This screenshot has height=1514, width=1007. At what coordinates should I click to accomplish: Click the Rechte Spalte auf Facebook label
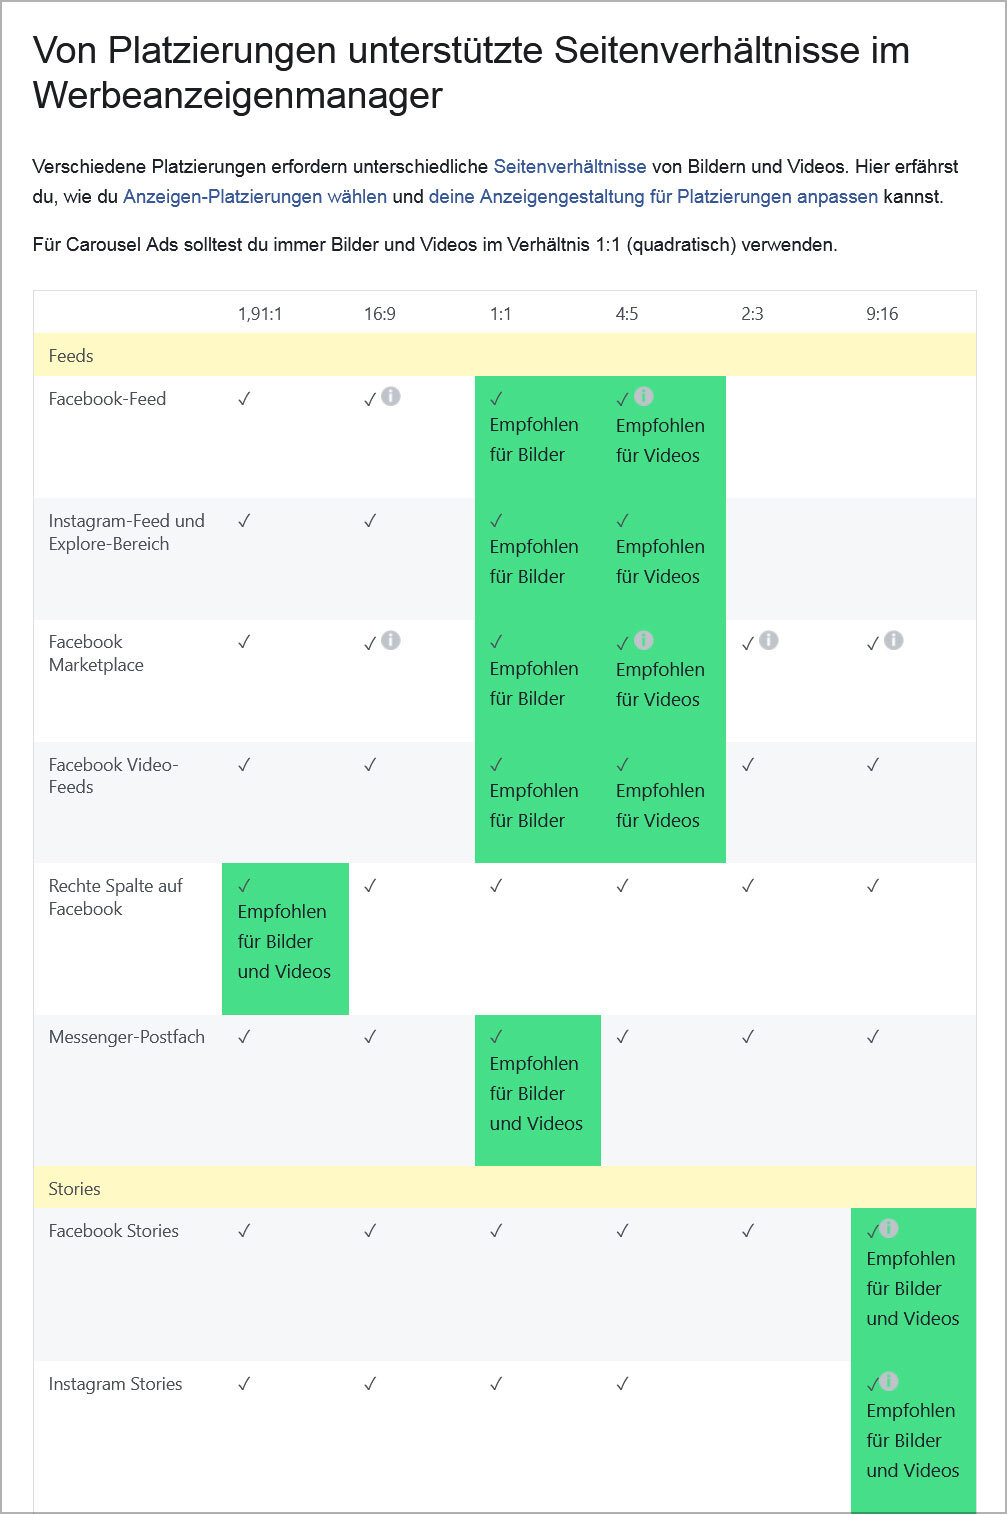coord(116,897)
